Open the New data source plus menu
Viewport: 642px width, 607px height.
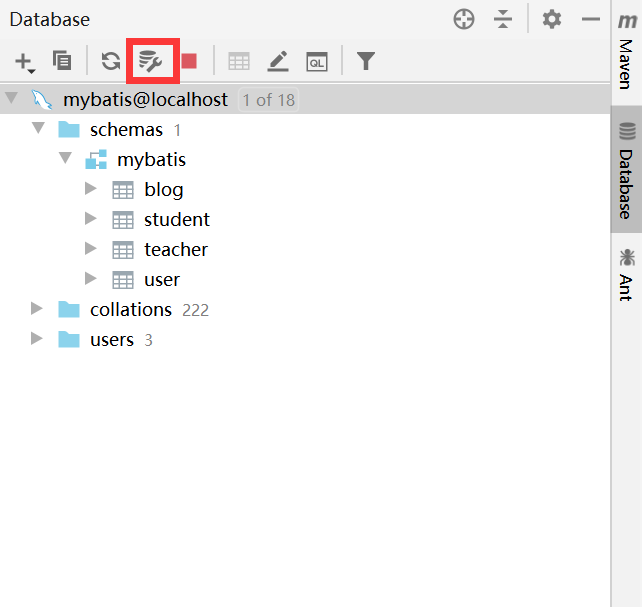tap(25, 62)
